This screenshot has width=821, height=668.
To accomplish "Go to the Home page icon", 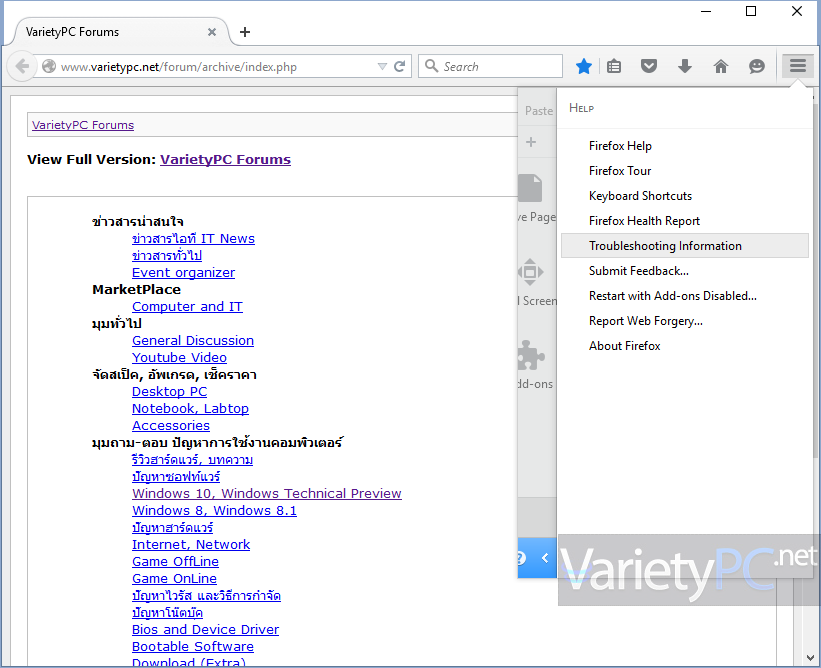I will (721, 66).
